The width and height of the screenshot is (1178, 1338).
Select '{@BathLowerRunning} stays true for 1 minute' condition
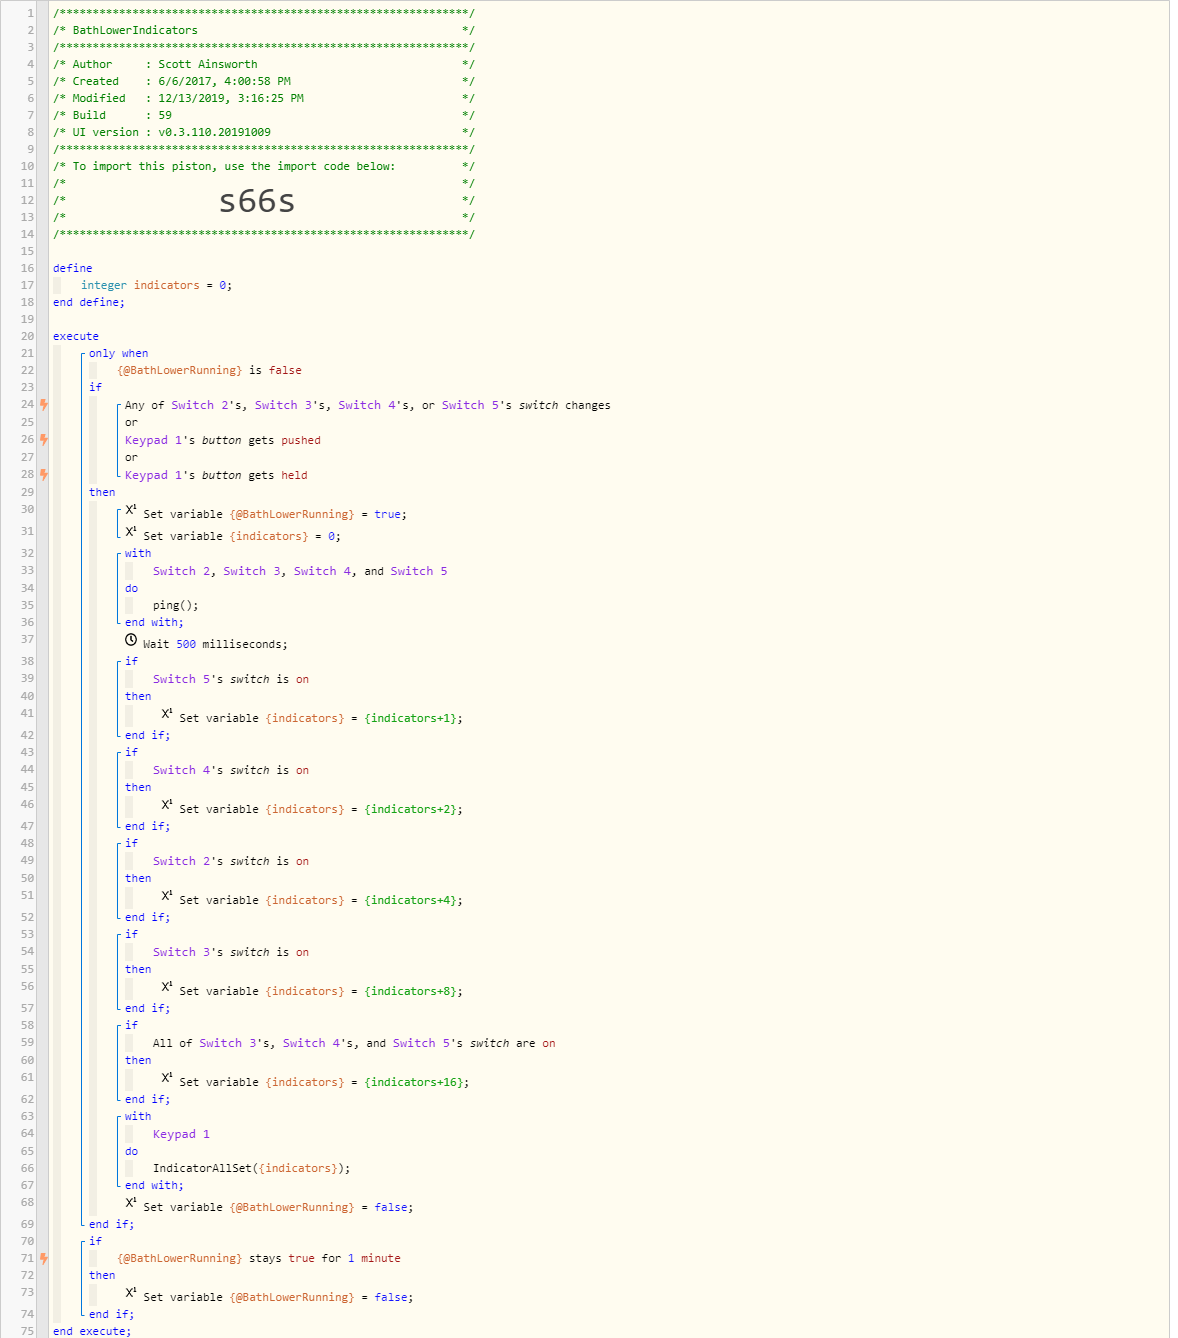(x=259, y=1258)
